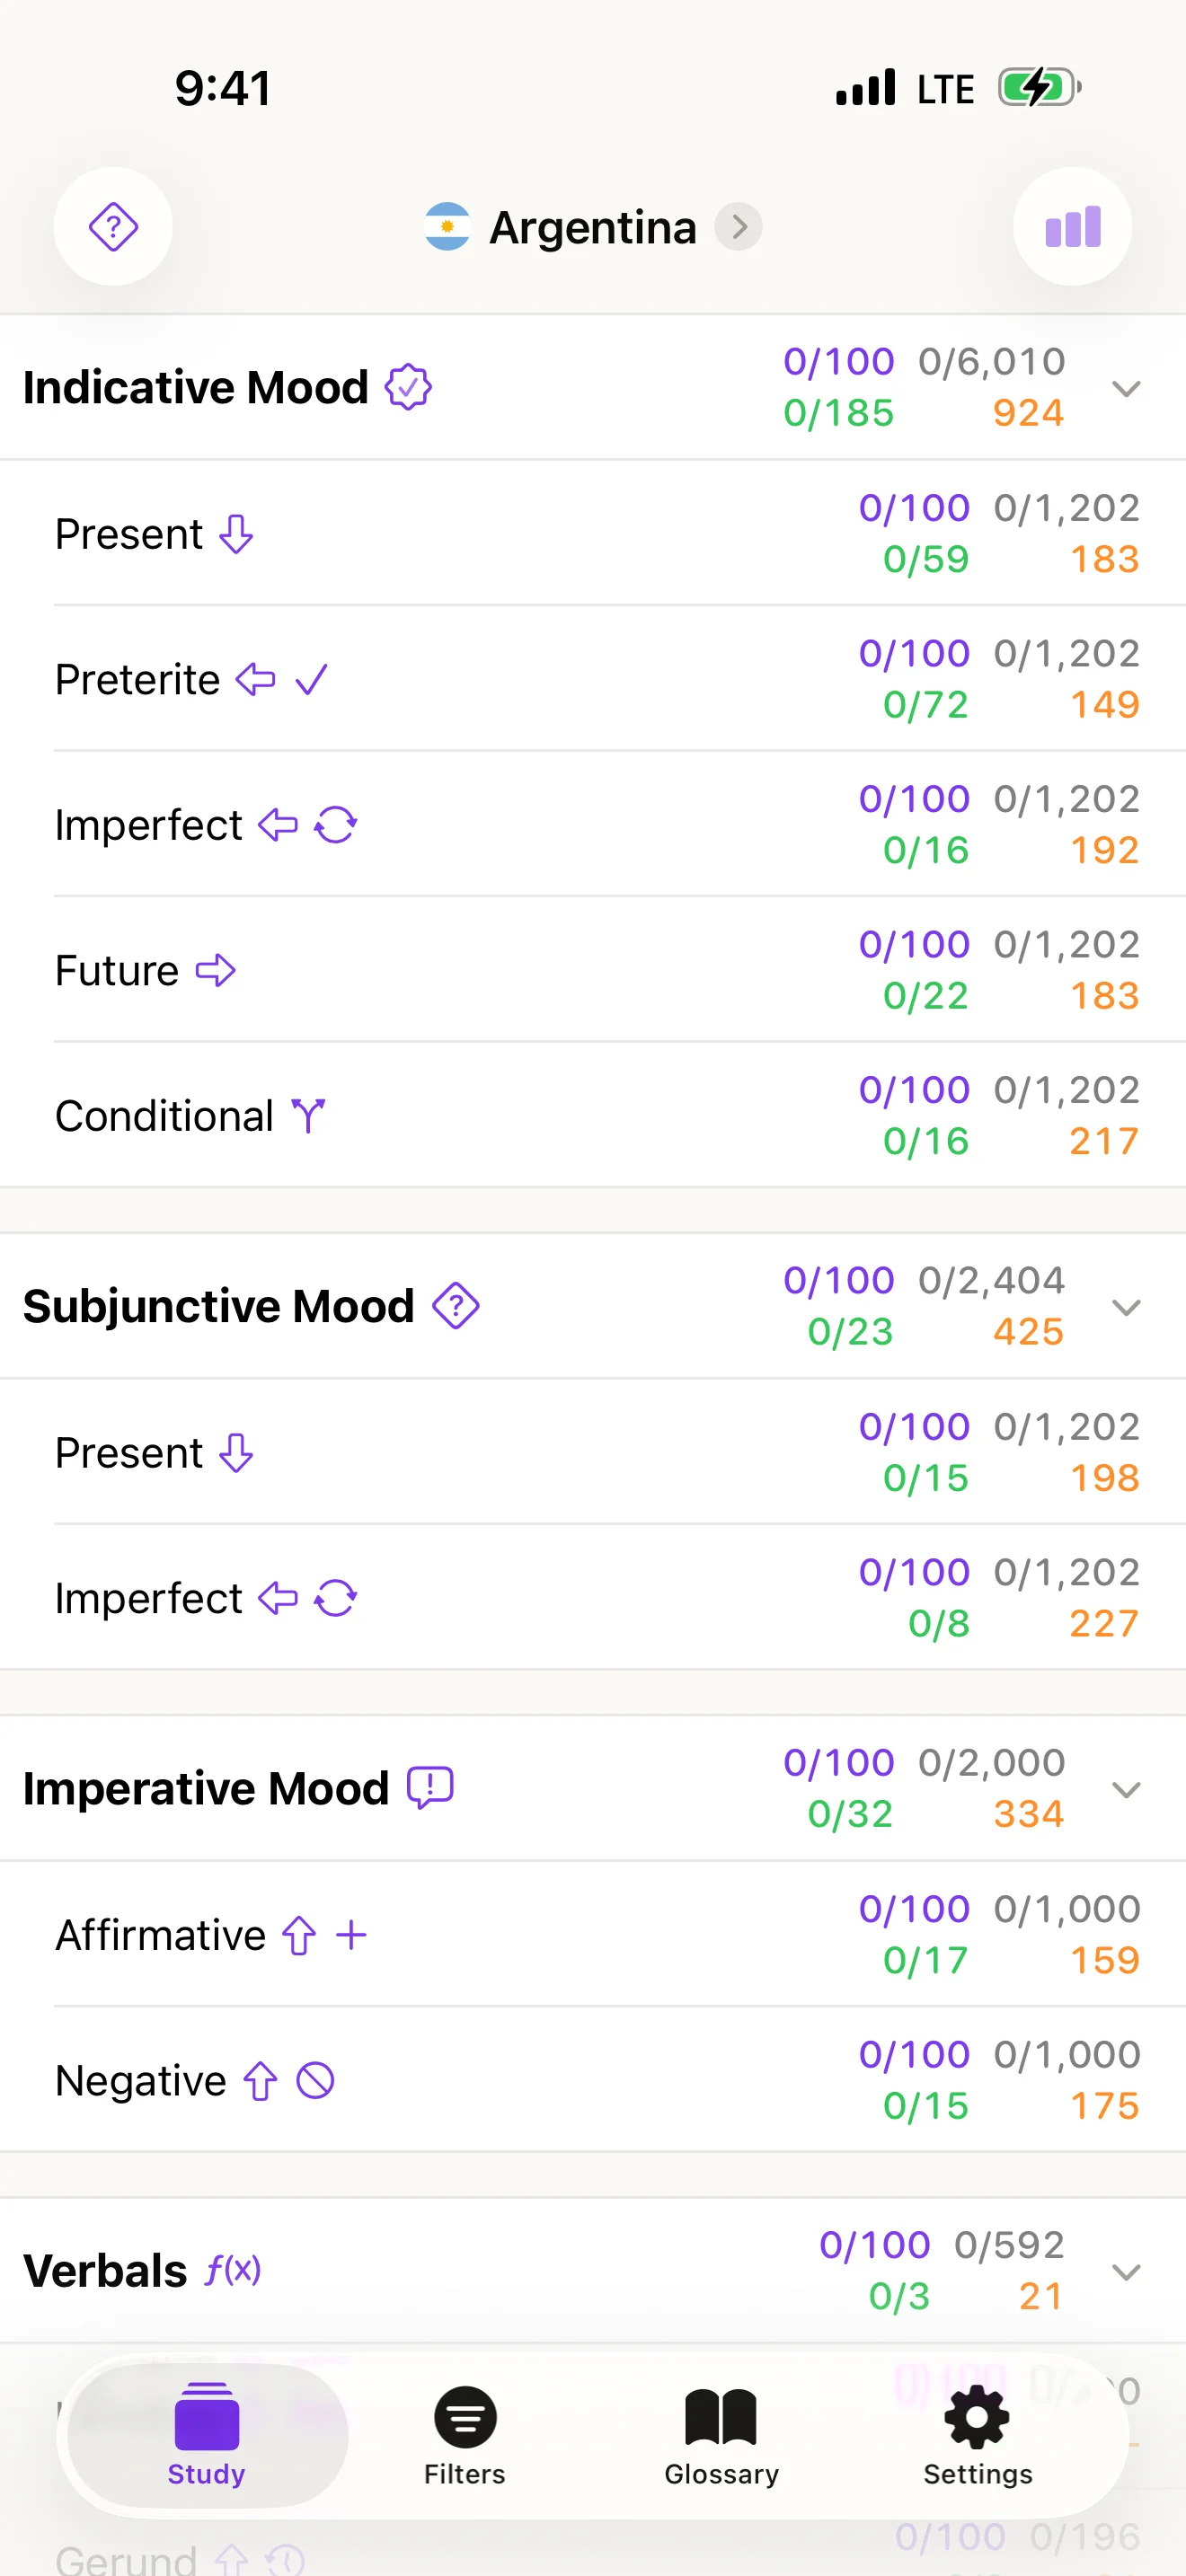The image size is (1186, 2576).
Task: Tap the Imperative Mood exclamation bubble icon
Action: (x=430, y=1788)
